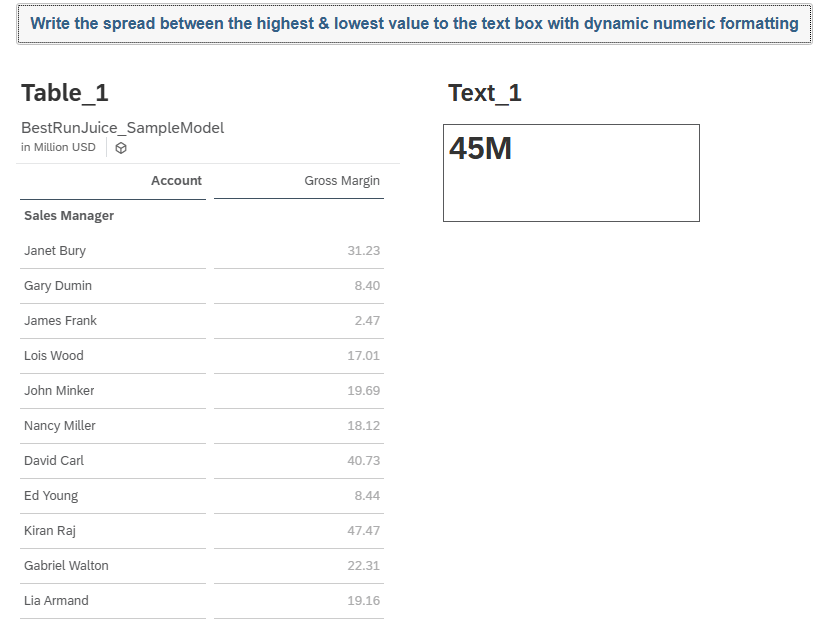Select the Account column header
820x628 pixels.
(x=176, y=181)
